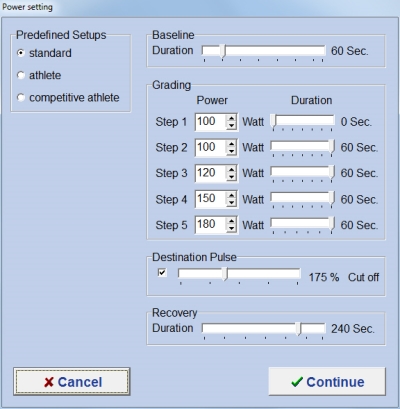Select competitive athlete setup option
400x409 pixels.
pyautogui.click(x=21, y=98)
